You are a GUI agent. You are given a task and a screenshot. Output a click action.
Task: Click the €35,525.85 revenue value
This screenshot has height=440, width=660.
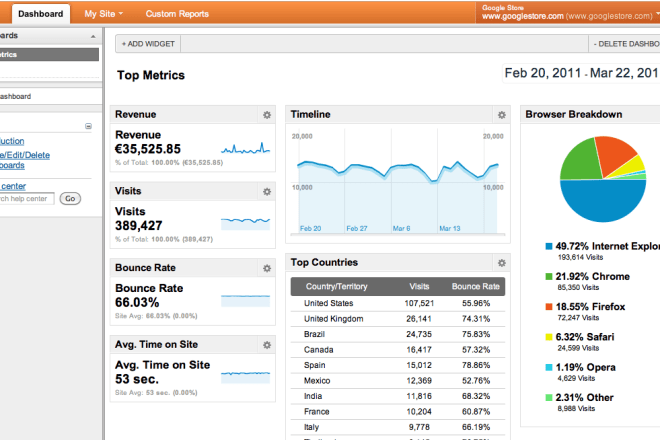[x=148, y=149]
